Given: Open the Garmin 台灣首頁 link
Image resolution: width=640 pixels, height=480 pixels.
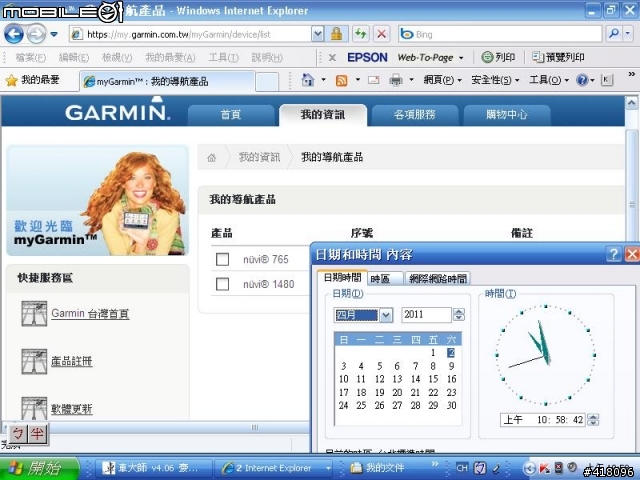Looking at the screenshot, I should (x=90, y=313).
